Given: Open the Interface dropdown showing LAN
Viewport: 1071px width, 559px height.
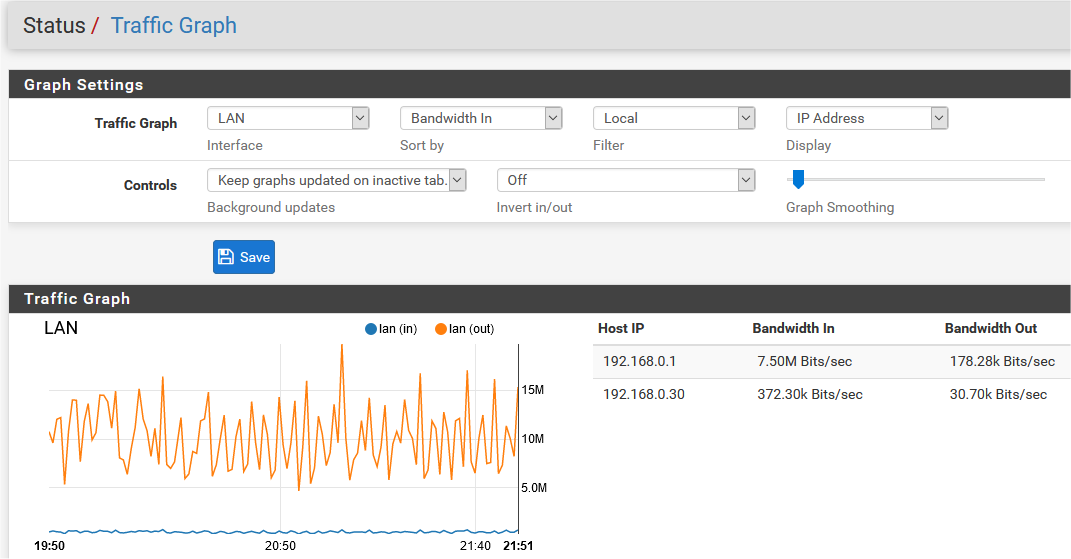Looking at the screenshot, I should point(288,118).
